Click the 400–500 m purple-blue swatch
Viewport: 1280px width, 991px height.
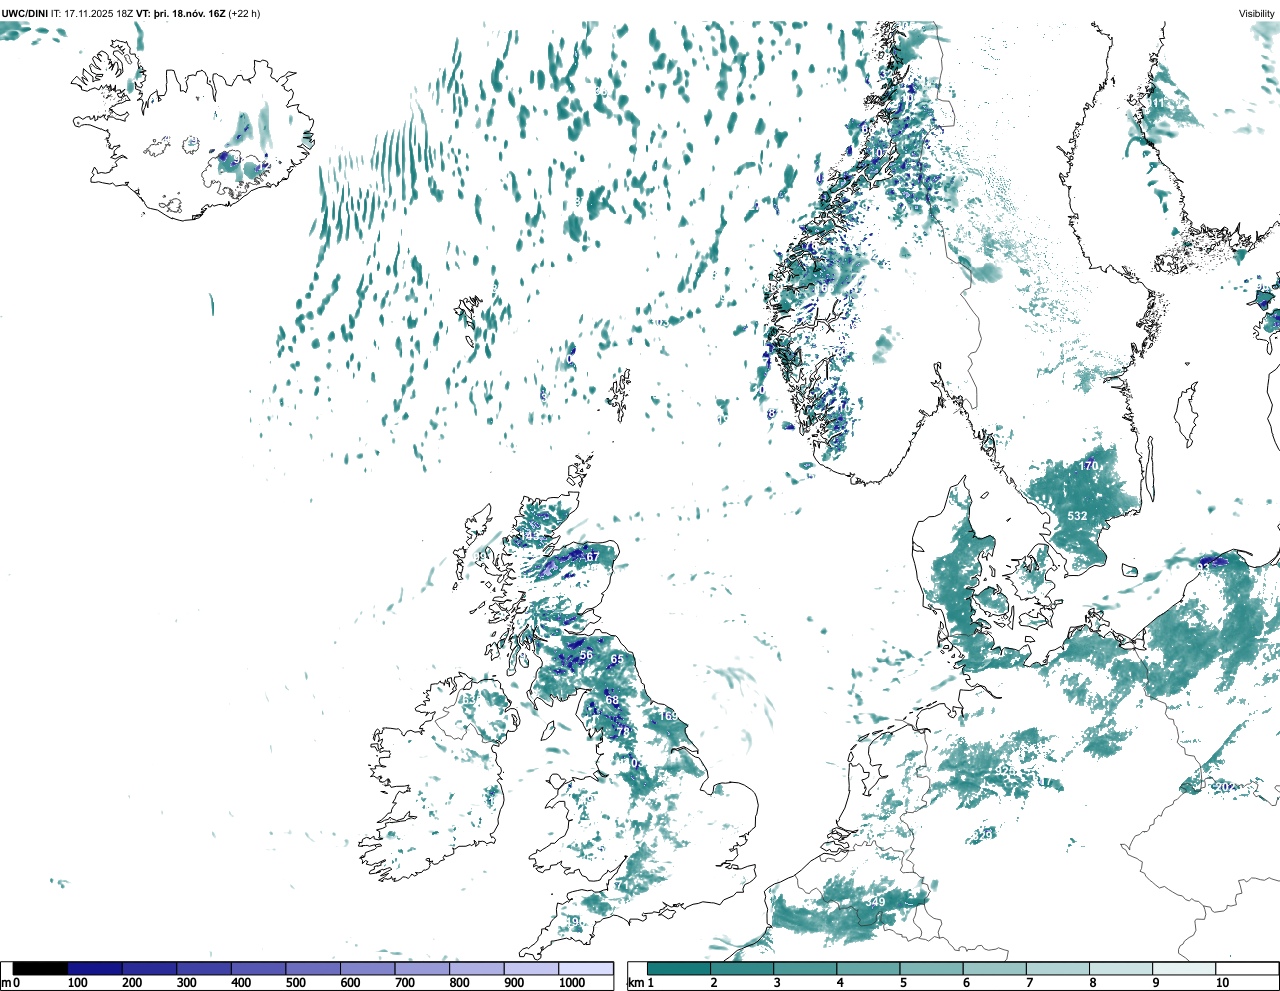[258, 968]
